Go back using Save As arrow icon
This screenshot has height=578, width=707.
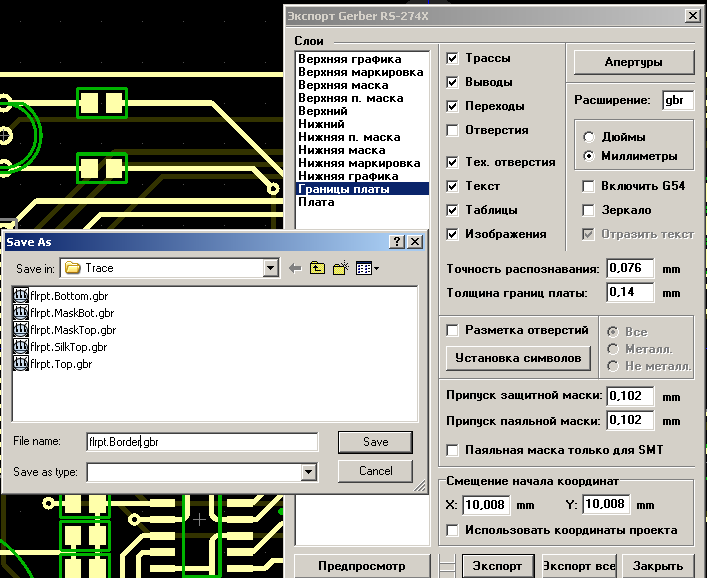pos(295,269)
